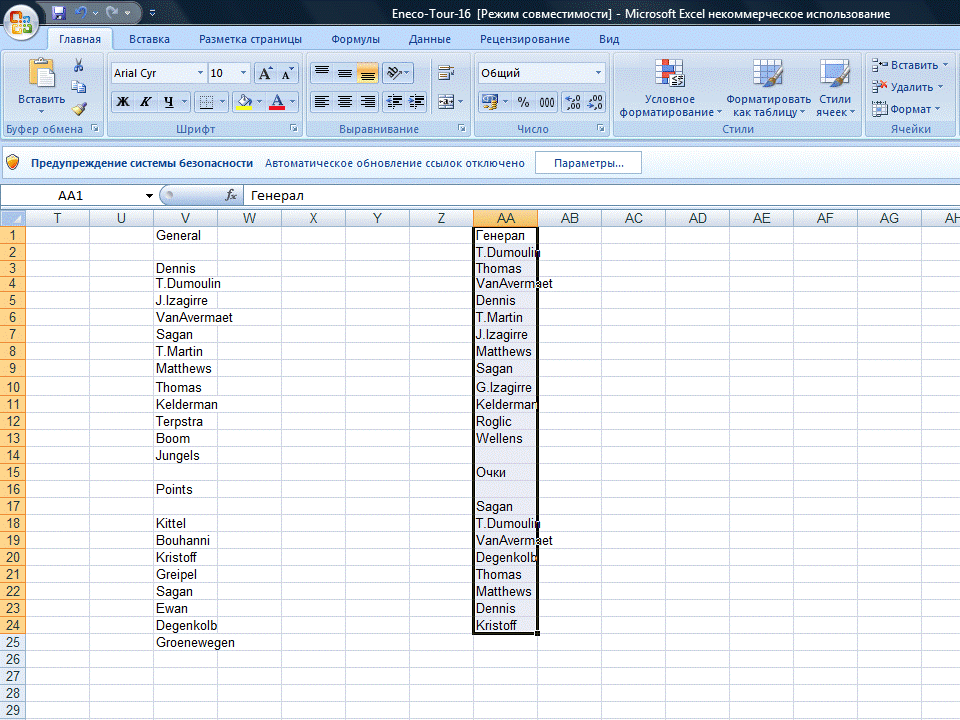
Task: Open the font size dropdown
Action: point(243,73)
